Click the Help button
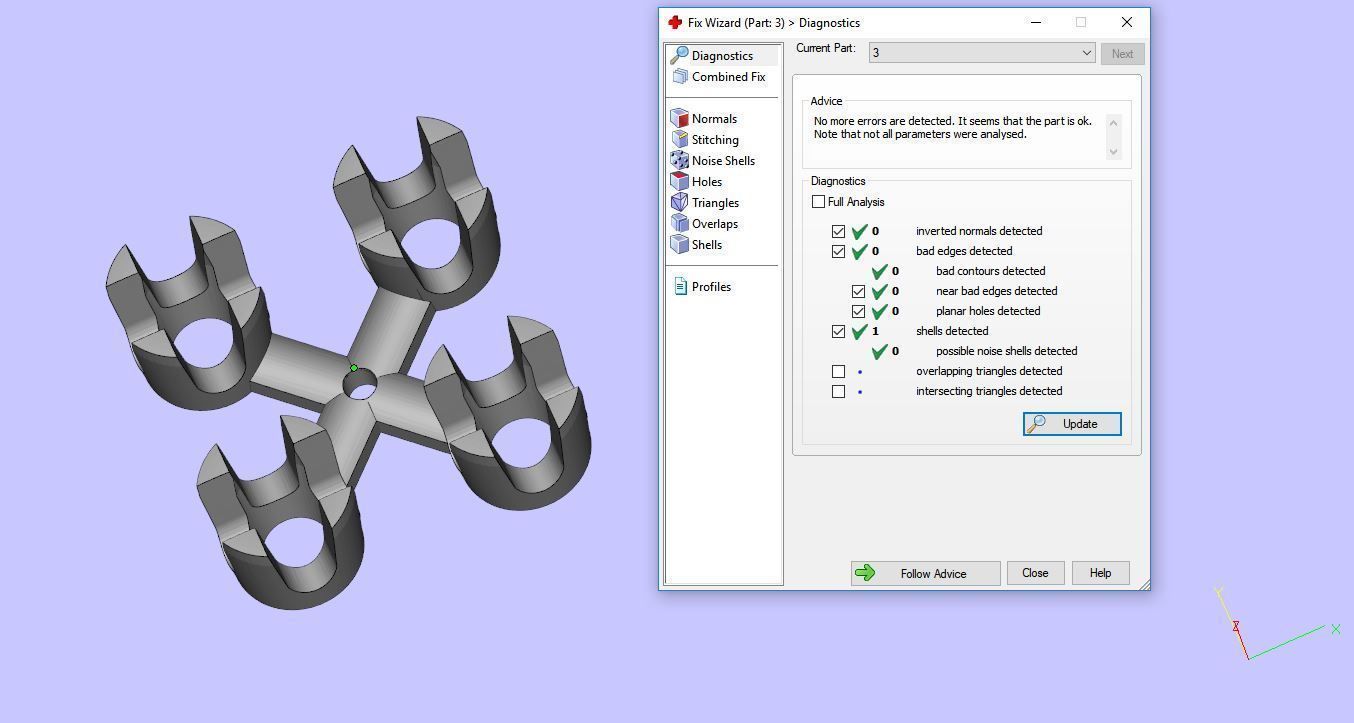This screenshot has height=723, width=1354. (1100, 573)
